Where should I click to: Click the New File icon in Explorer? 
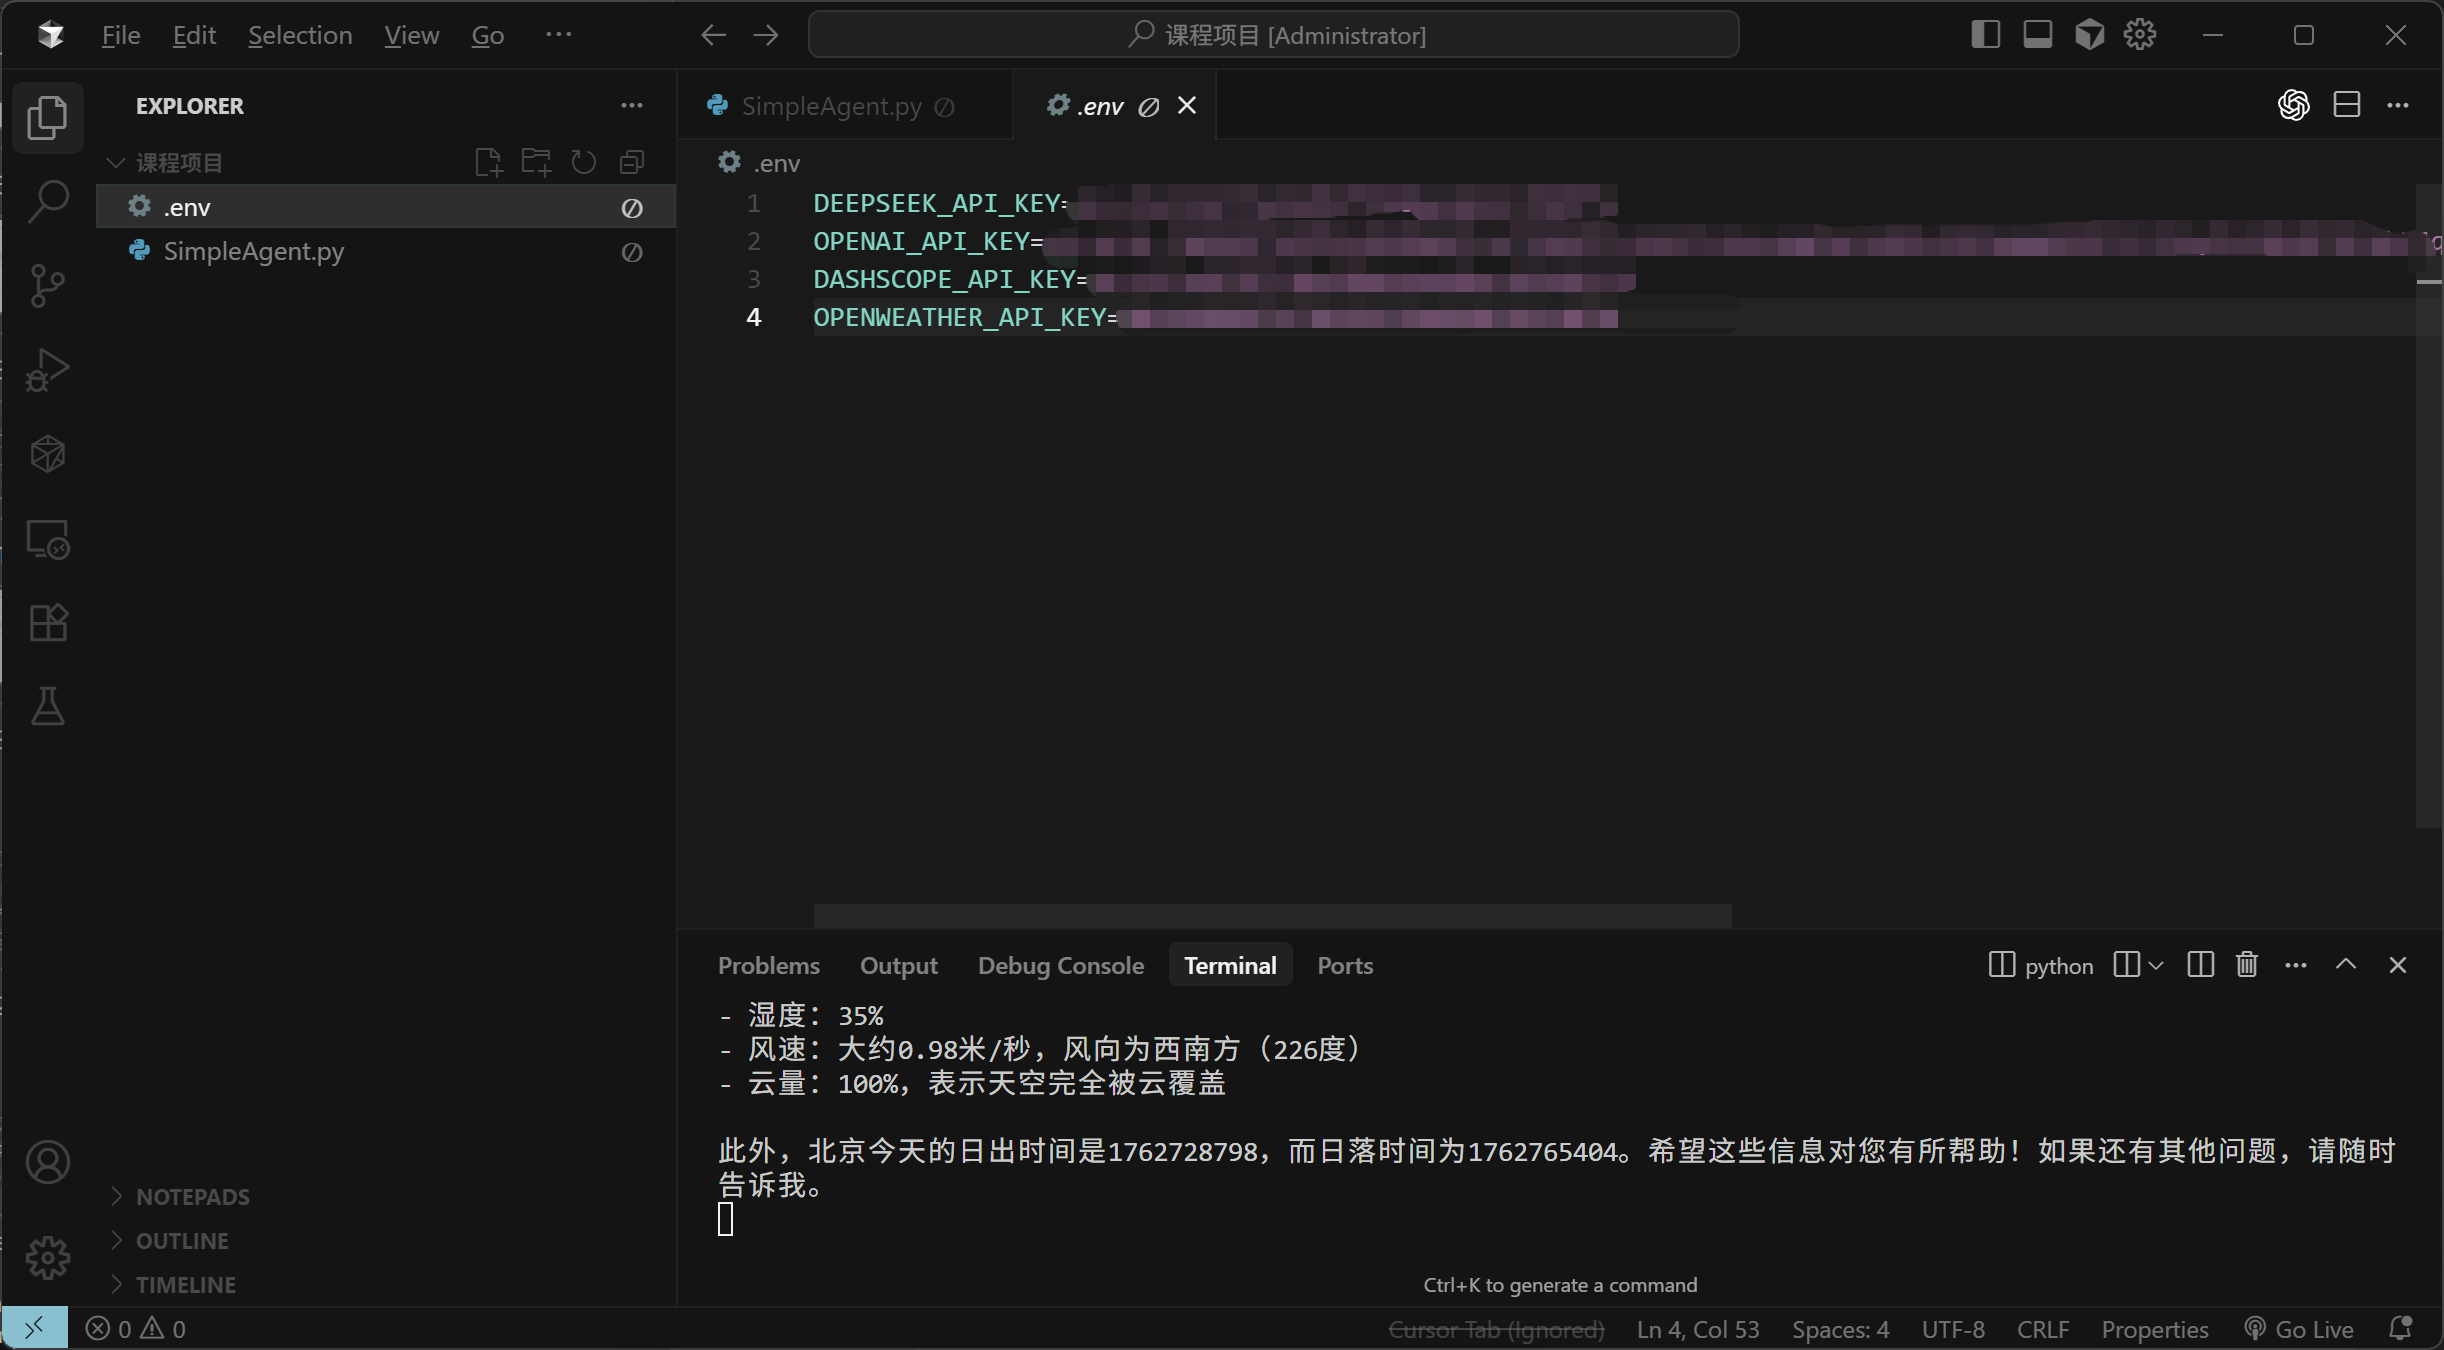click(x=488, y=162)
